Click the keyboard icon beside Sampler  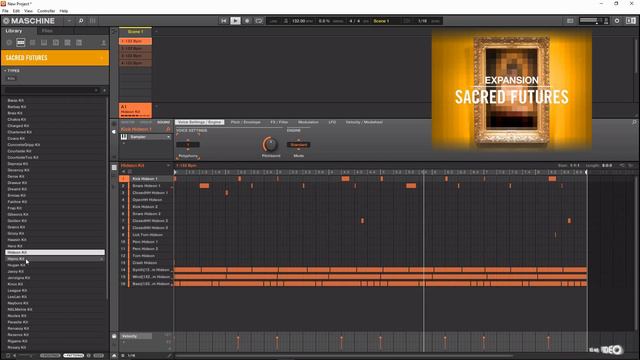pyautogui.click(x=124, y=137)
